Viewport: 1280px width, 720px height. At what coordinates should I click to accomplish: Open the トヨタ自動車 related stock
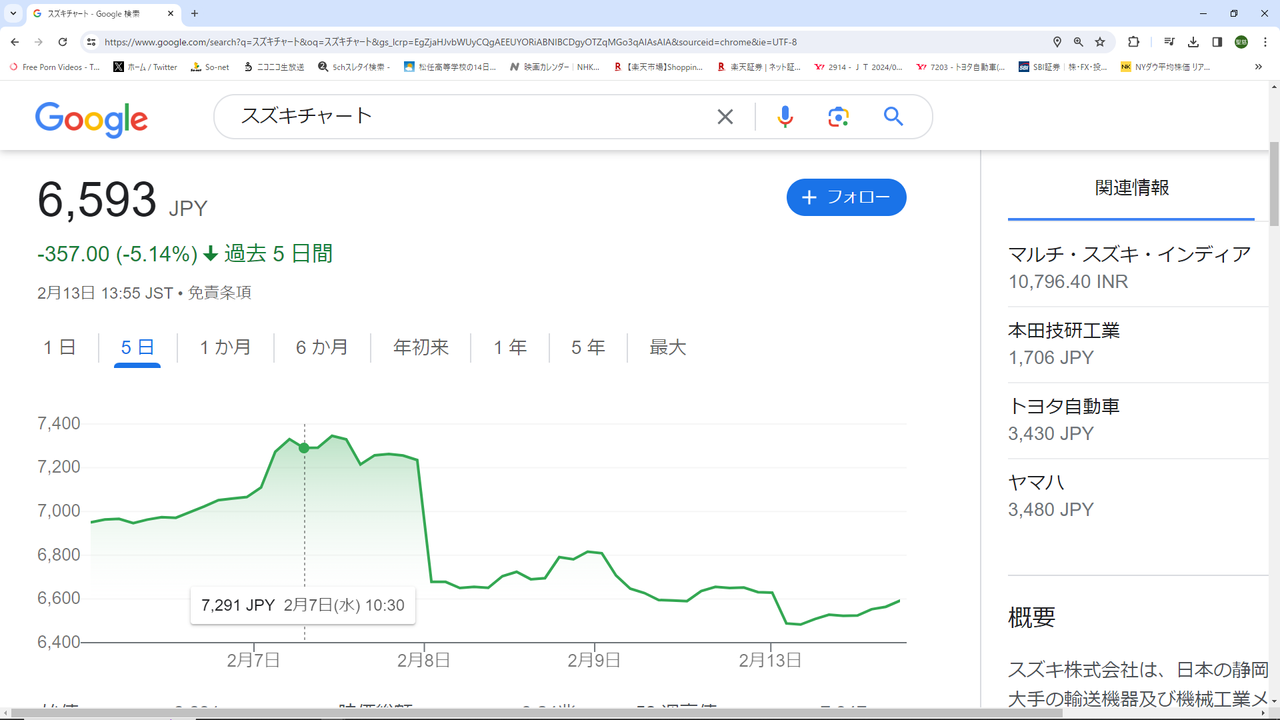tap(1064, 407)
